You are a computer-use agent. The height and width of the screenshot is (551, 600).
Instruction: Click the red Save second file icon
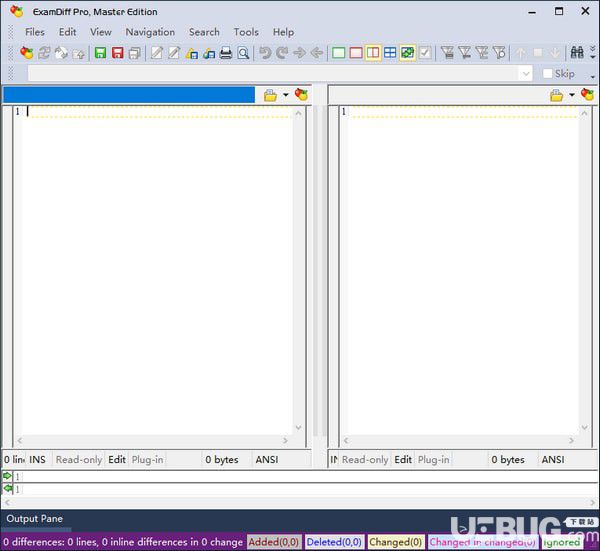tap(117, 52)
